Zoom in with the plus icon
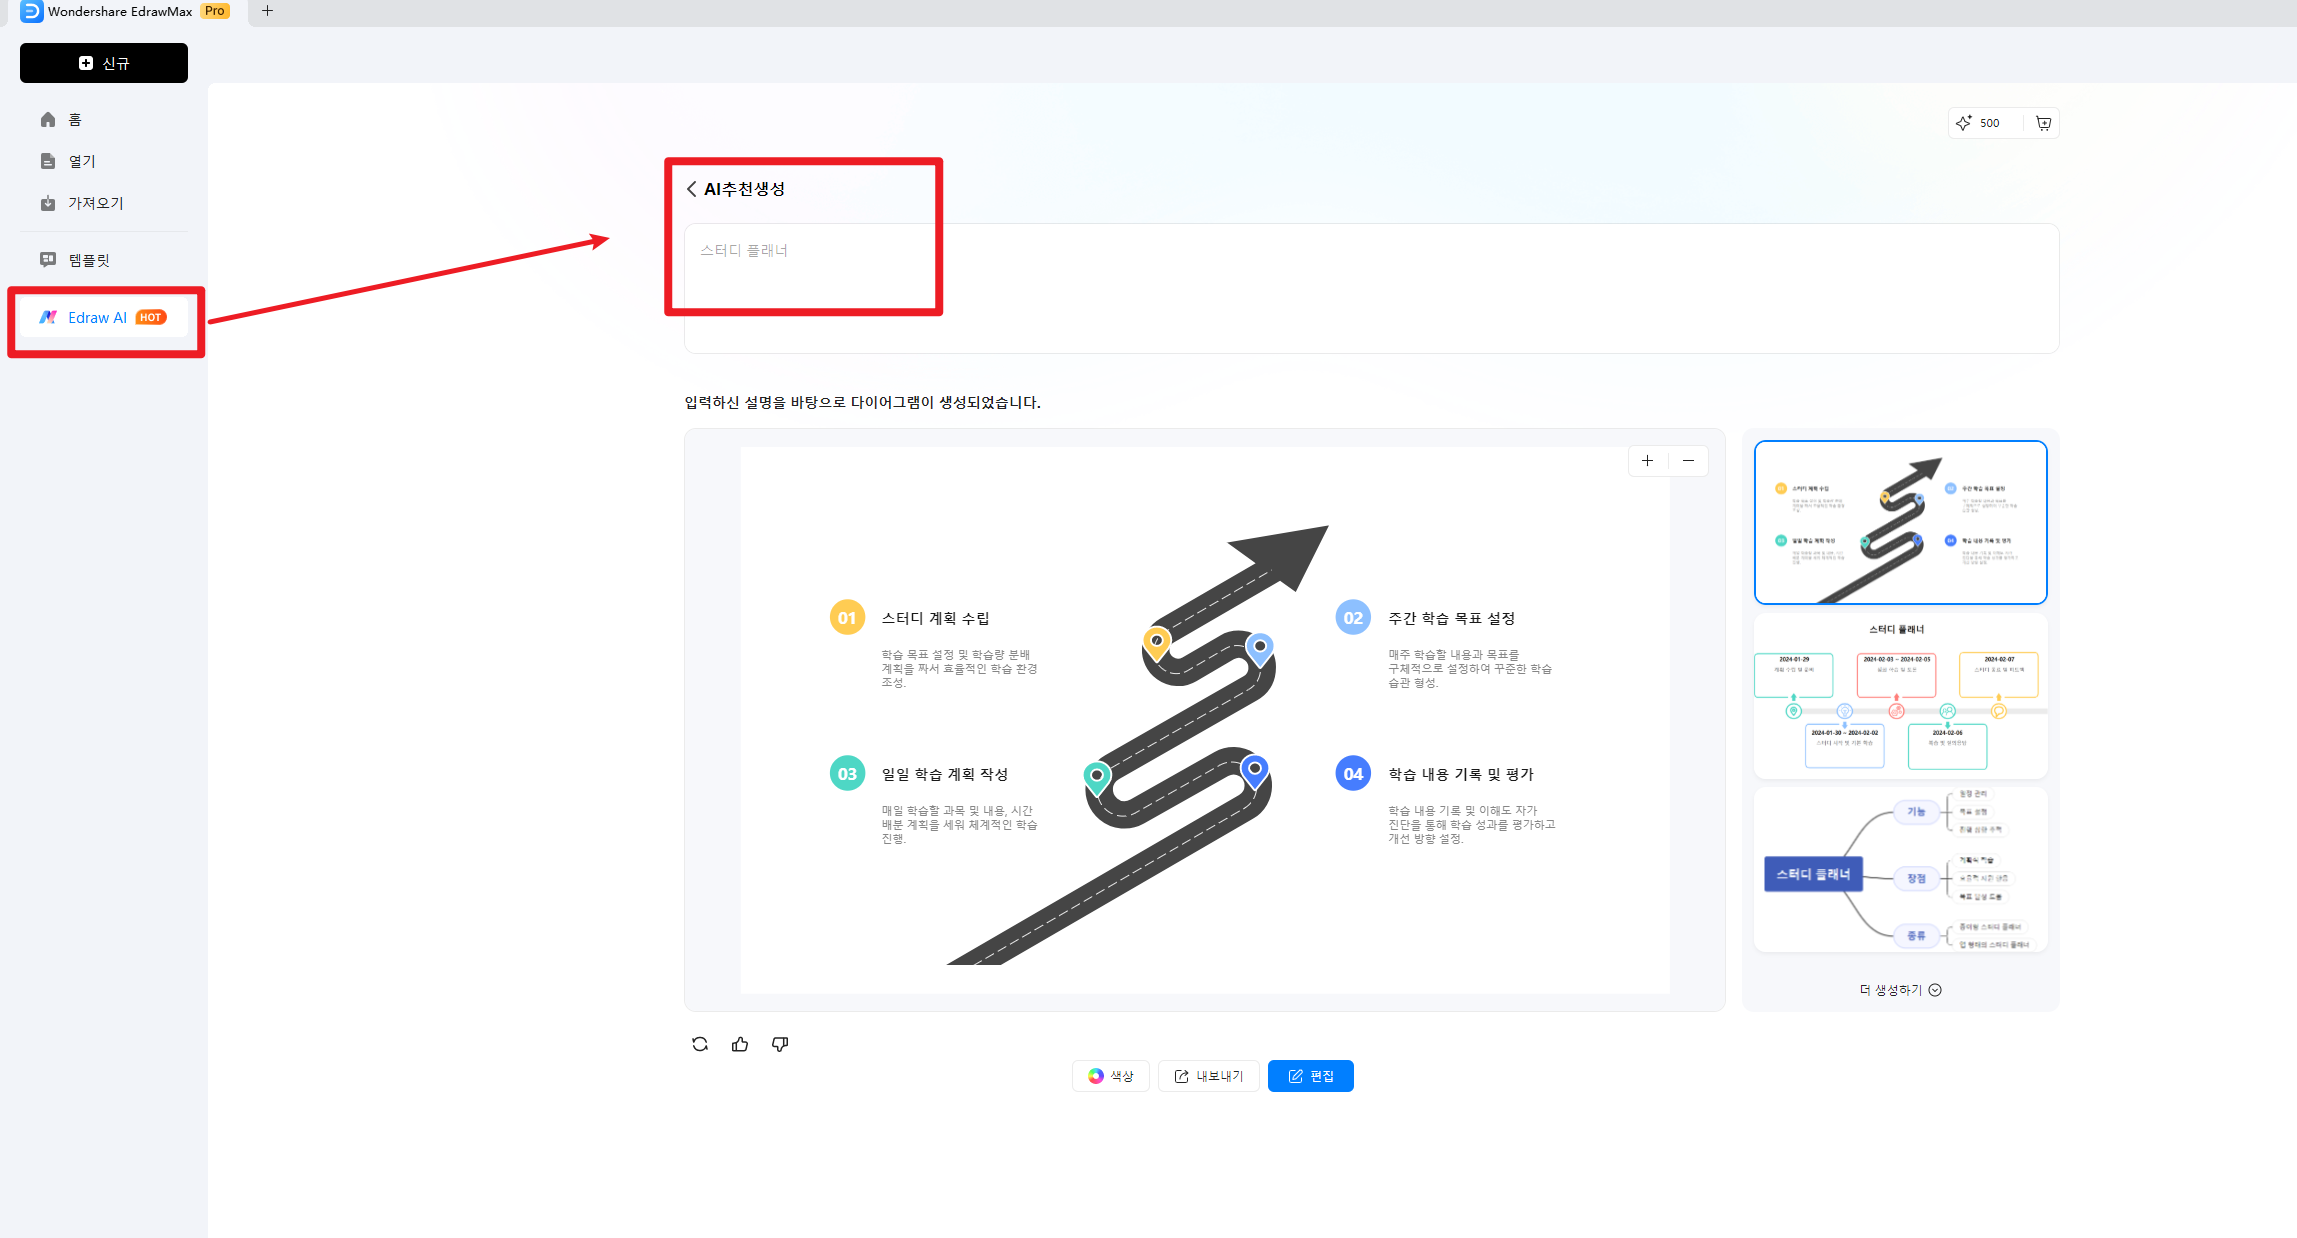 pos(1648,461)
